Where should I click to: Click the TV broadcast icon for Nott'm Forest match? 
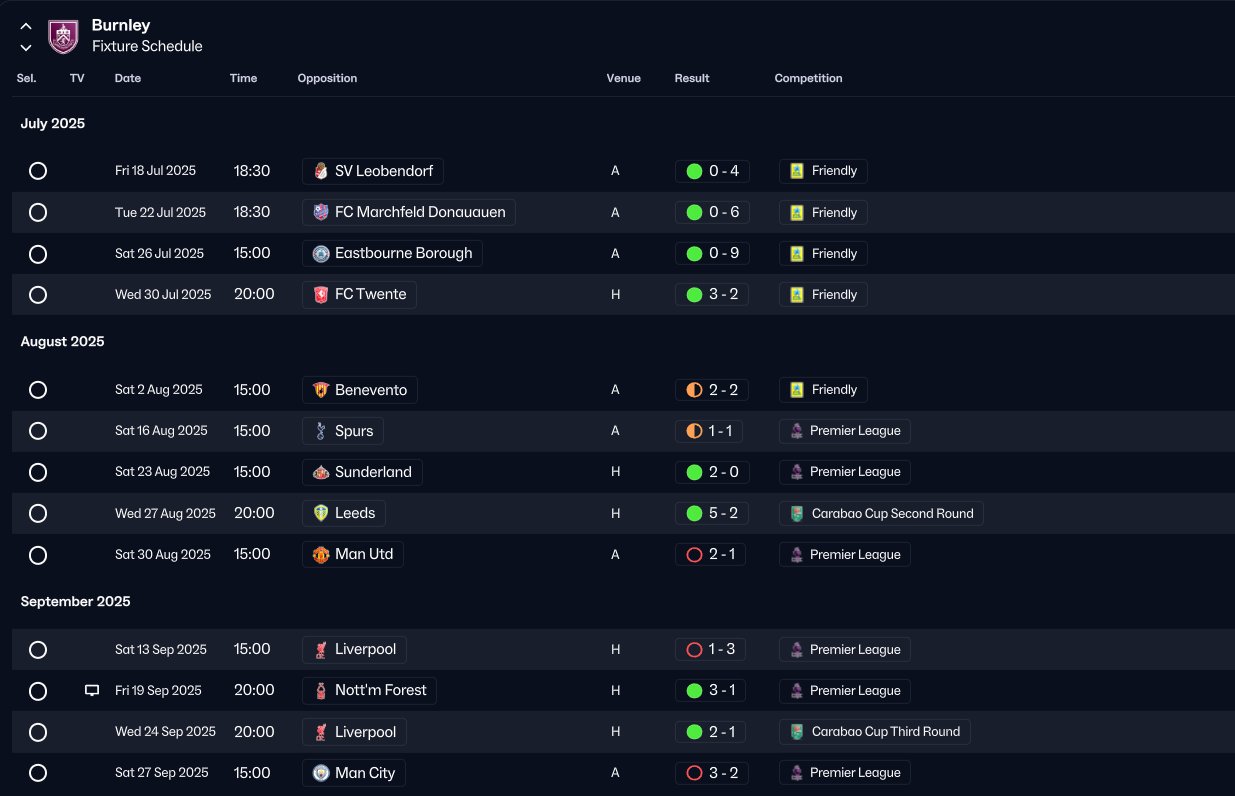coord(92,690)
